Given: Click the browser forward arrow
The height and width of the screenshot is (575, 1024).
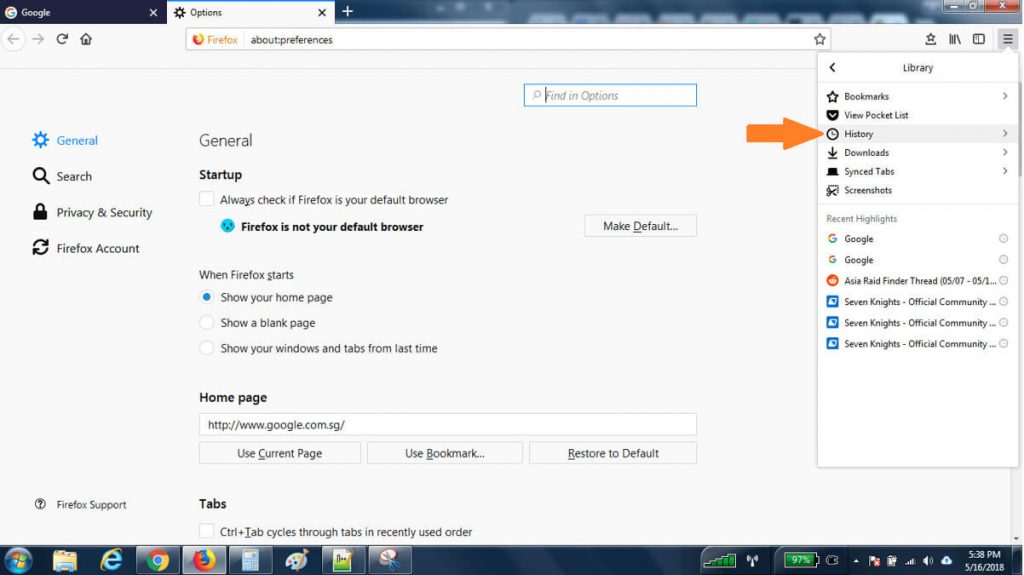Looking at the screenshot, I should 38,39.
